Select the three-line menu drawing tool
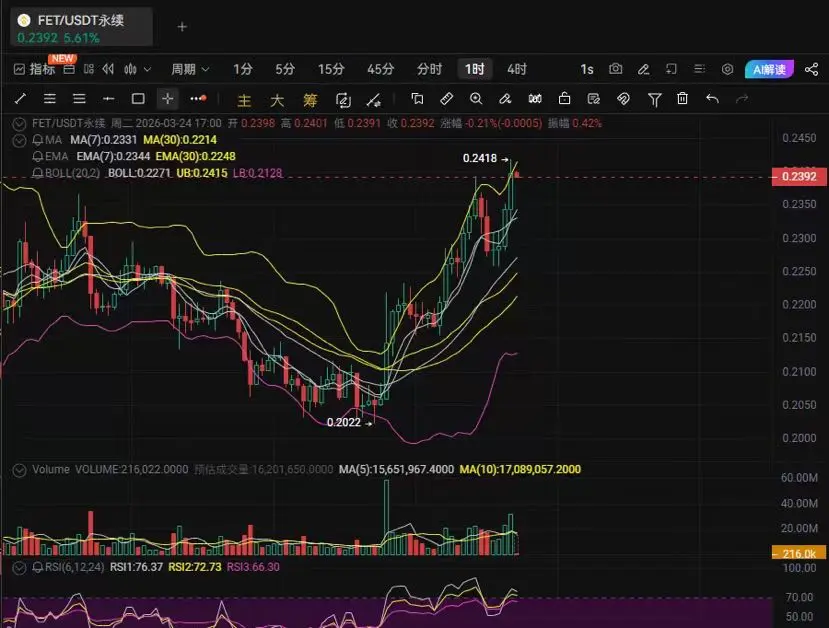 pyautogui.click(x=79, y=98)
